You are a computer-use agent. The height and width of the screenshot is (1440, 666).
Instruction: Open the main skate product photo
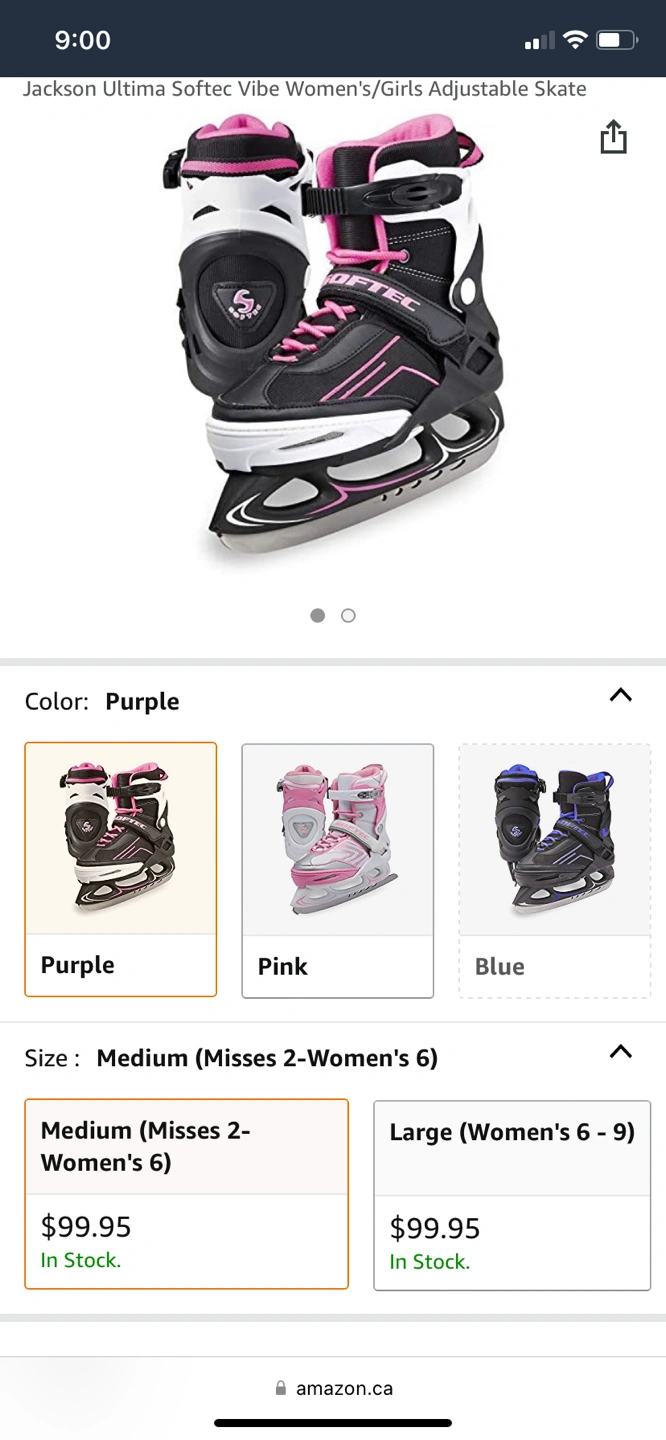pyautogui.click(x=333, y=340)
